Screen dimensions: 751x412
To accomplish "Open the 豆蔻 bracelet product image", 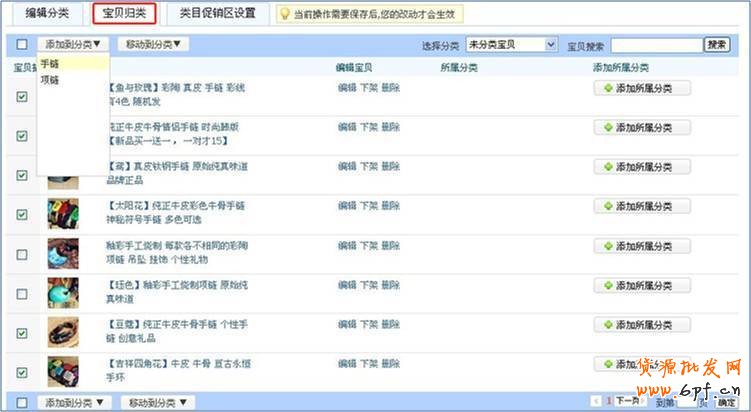I will [x=64, y=331].
